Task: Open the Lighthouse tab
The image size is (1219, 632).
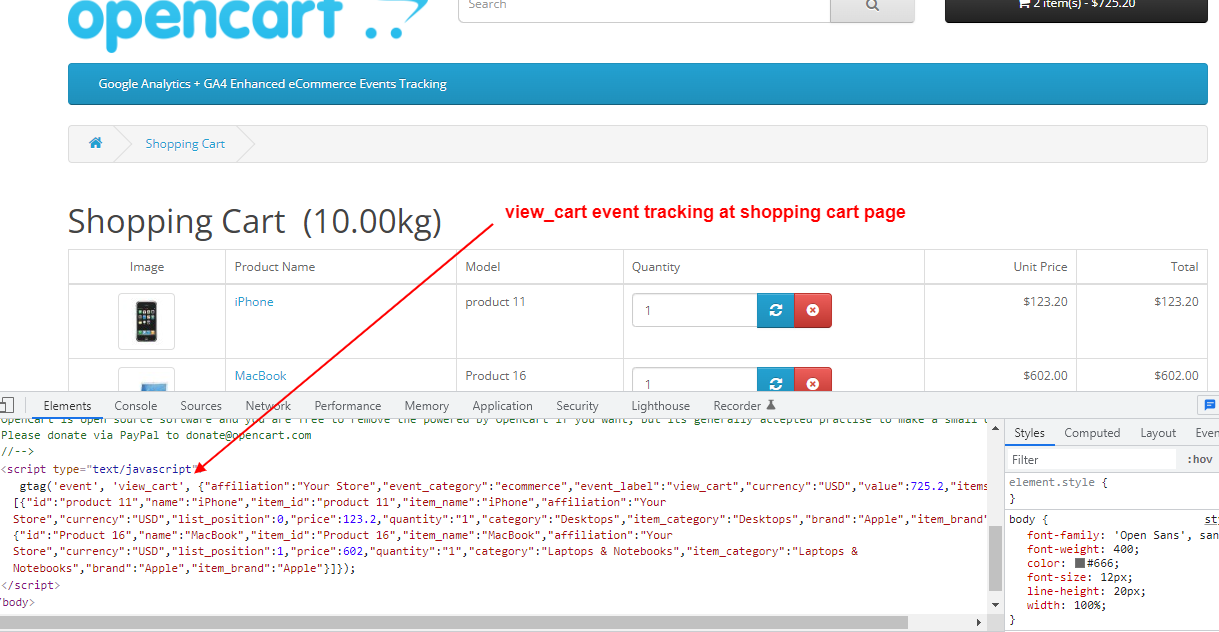Action: coord(660,406)
